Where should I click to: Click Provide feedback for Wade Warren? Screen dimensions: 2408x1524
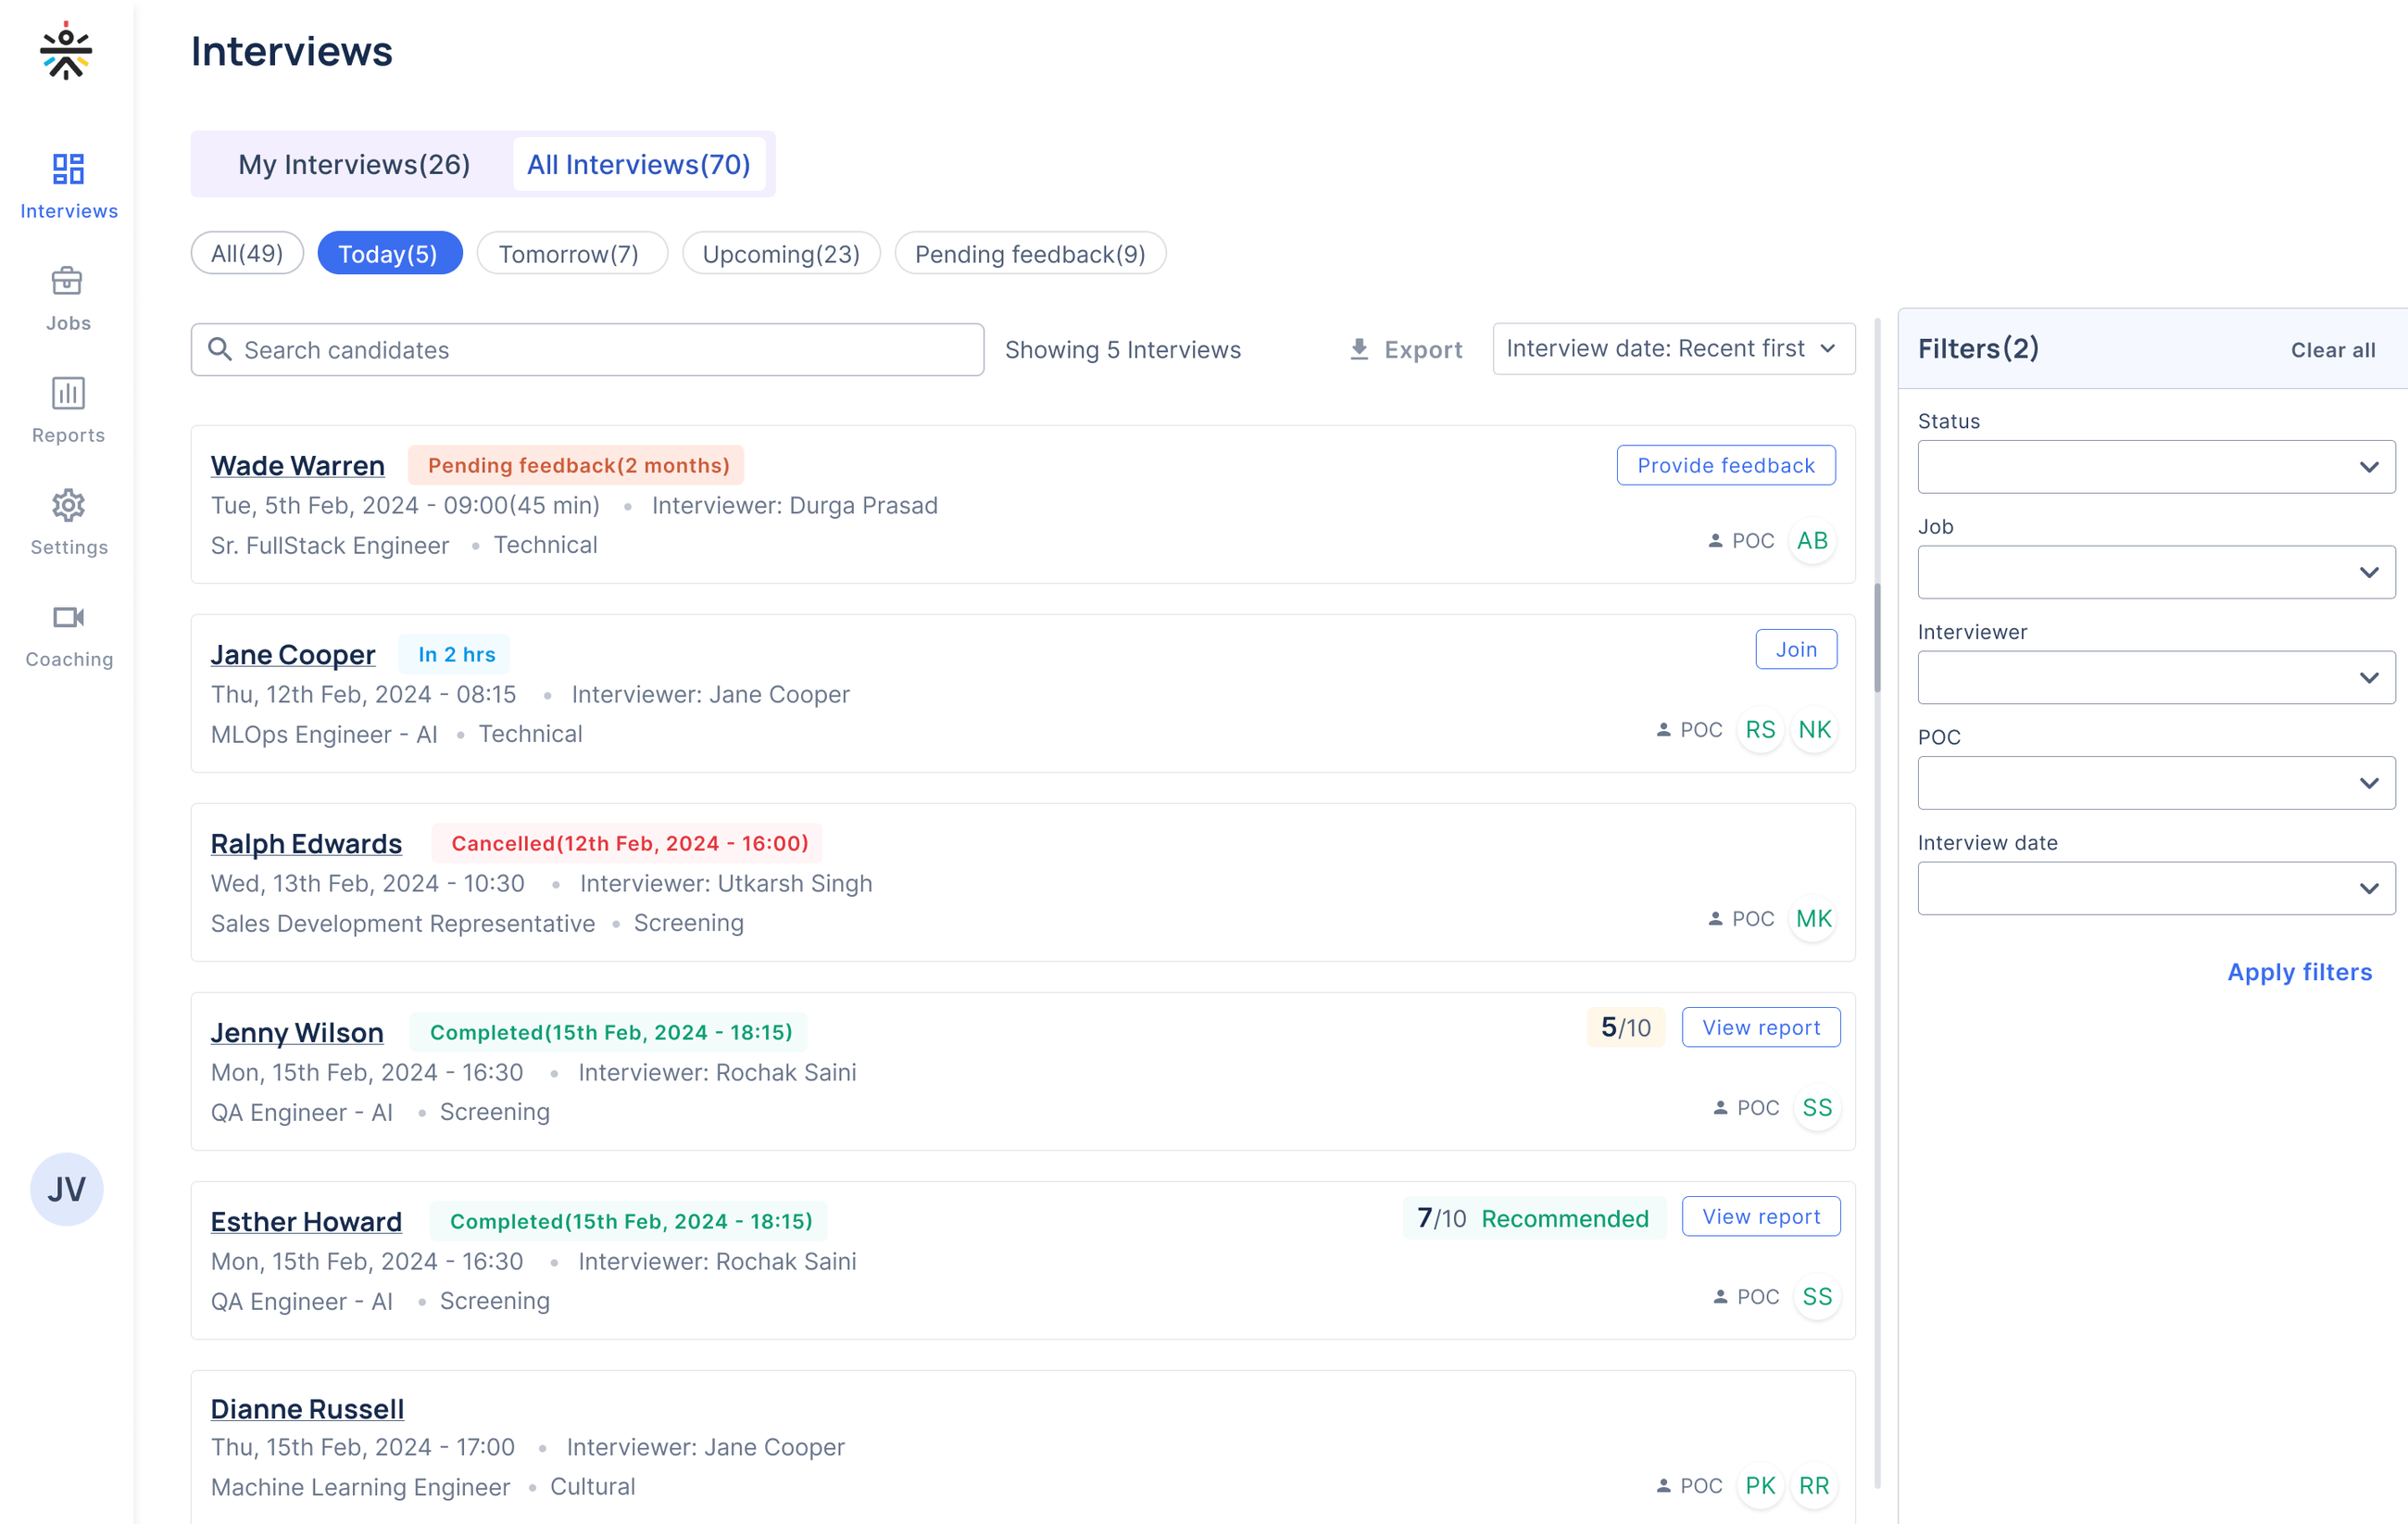(1725, 465)
